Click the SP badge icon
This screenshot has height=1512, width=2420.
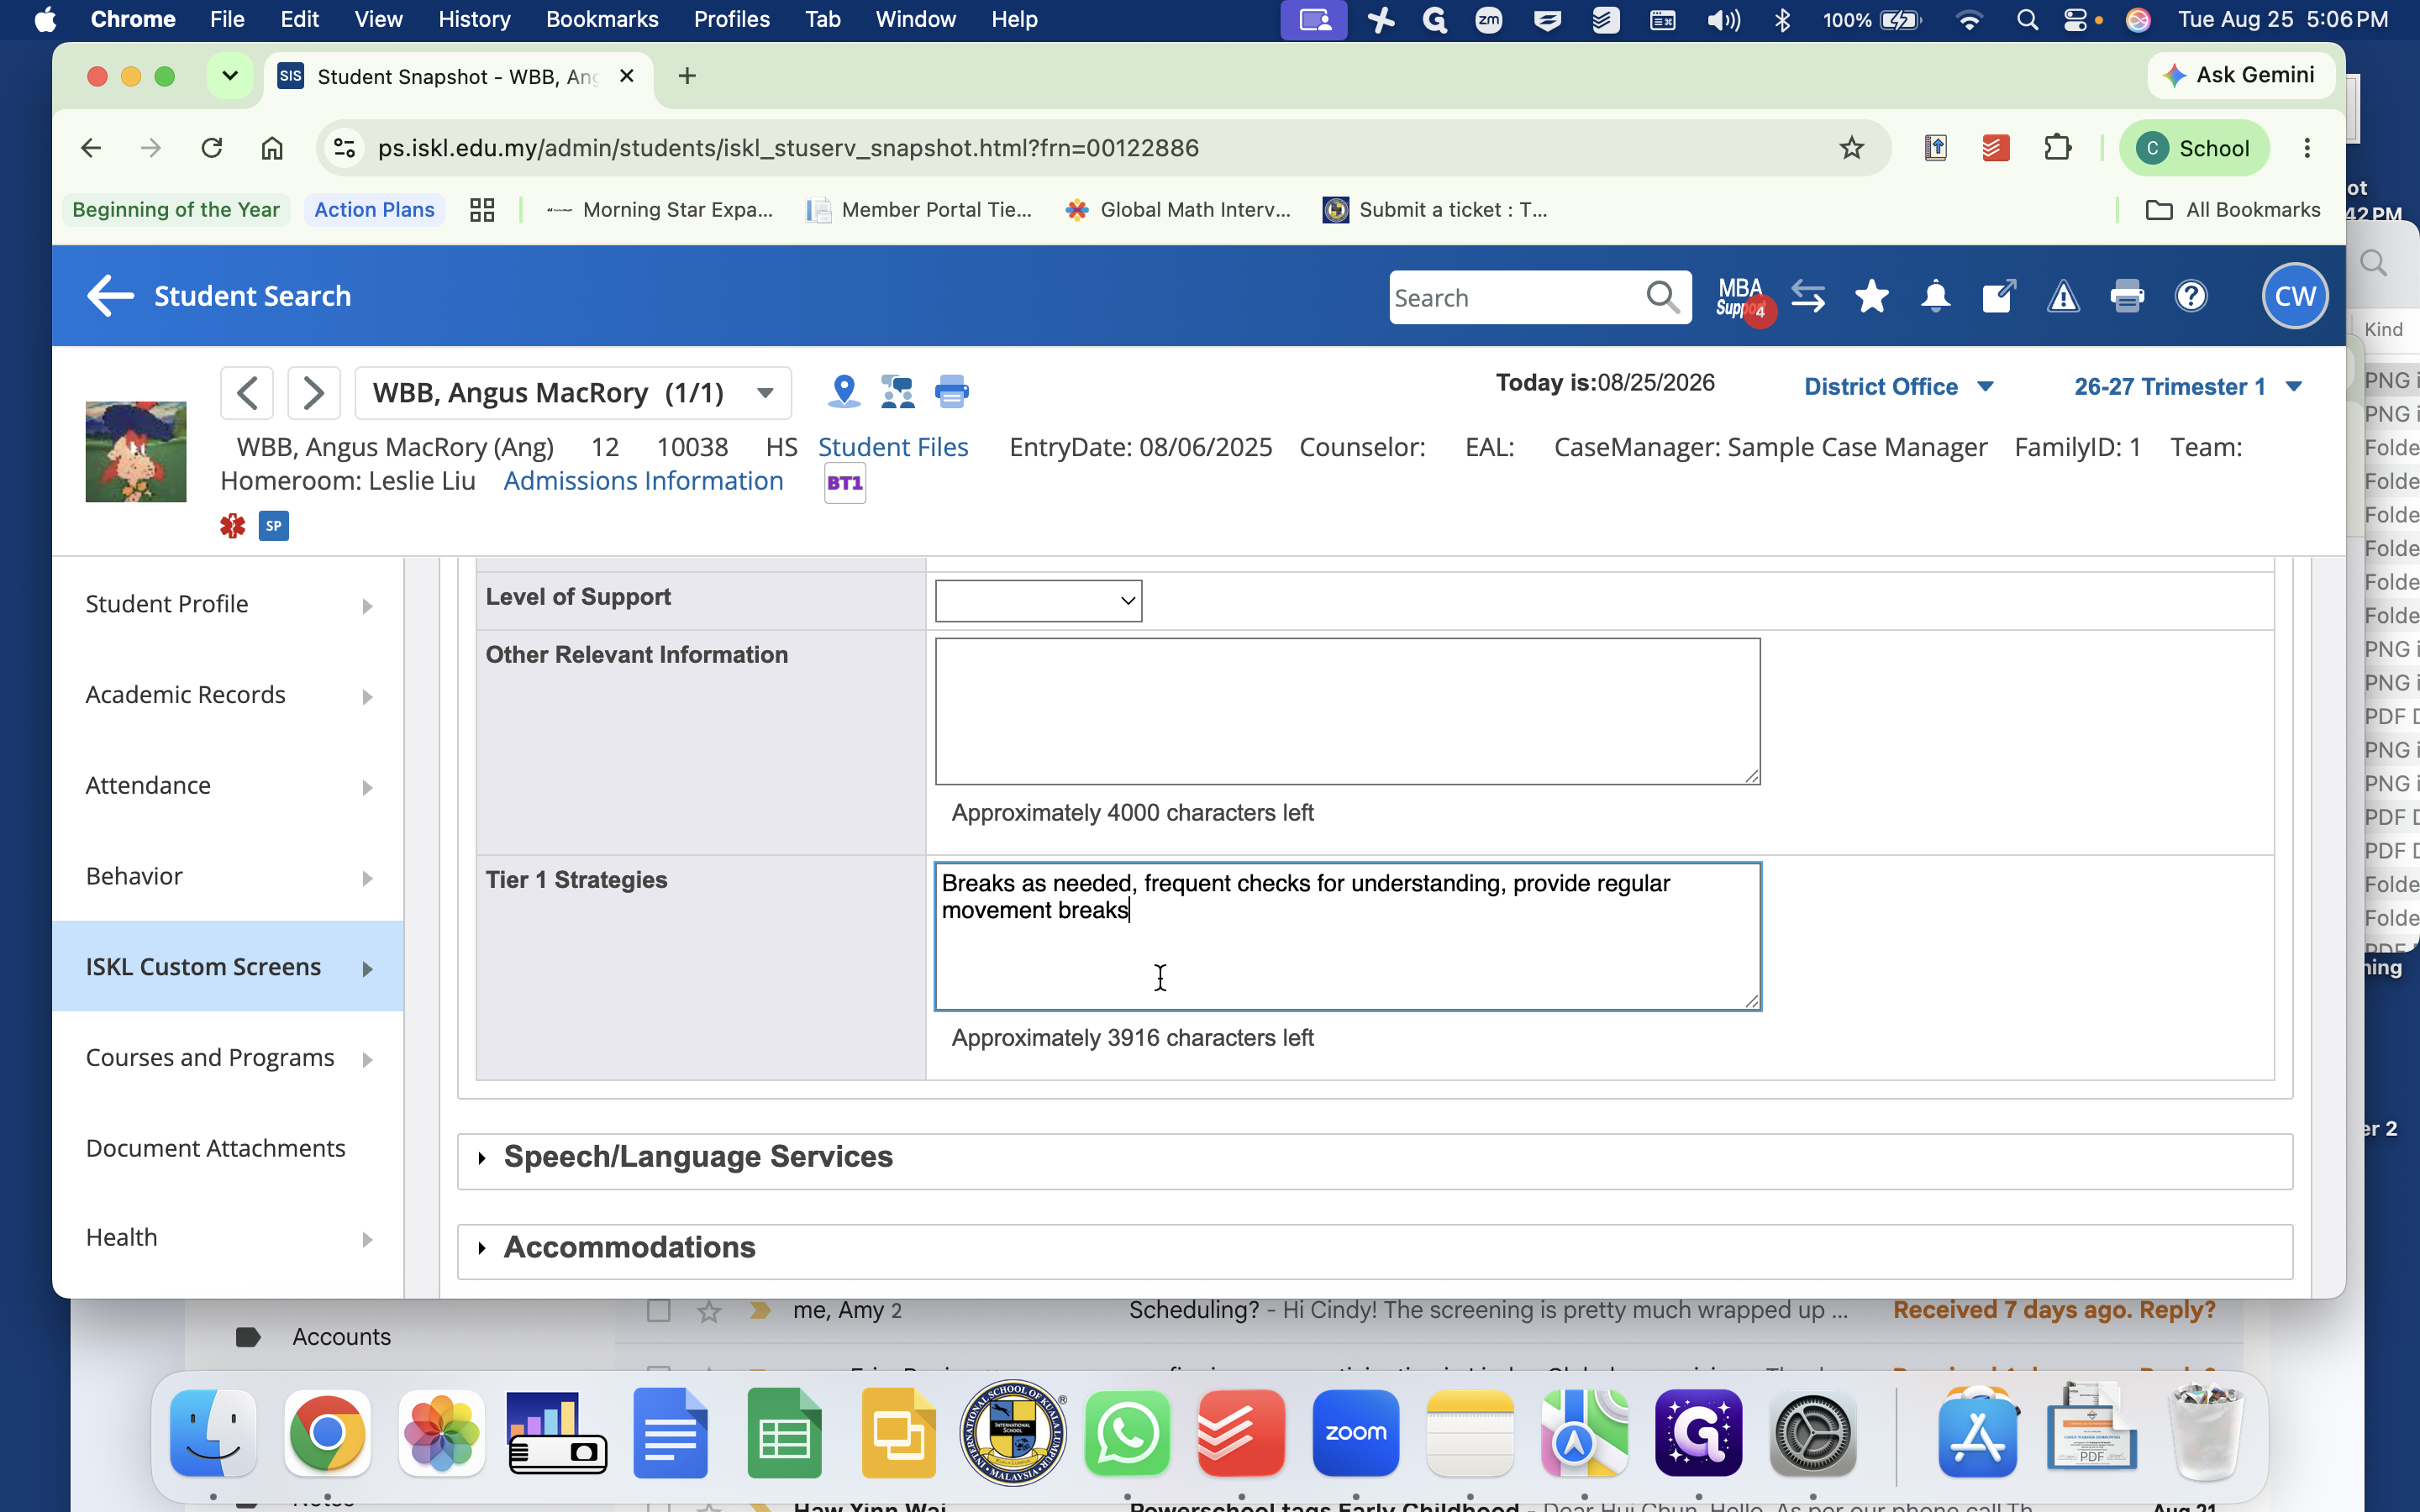pyautogui.click(x=274, y=526)
